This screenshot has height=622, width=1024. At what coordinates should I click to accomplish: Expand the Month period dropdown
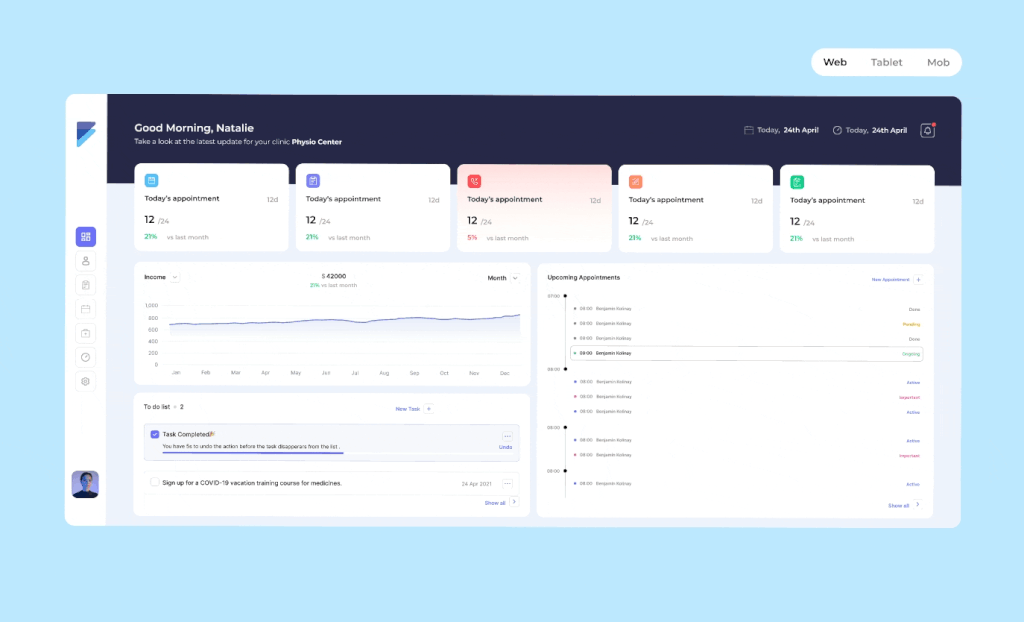click(x=515, y=278)
